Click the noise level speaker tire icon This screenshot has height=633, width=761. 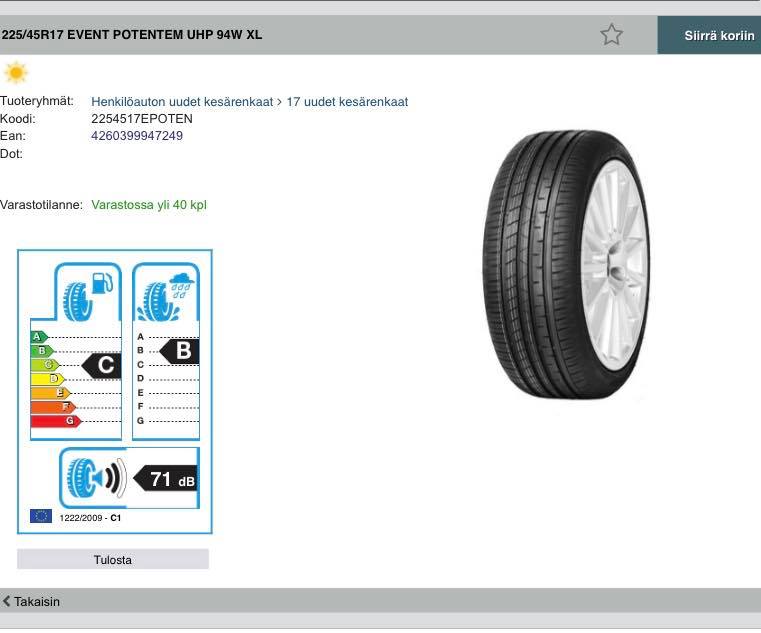pos(97,478)
